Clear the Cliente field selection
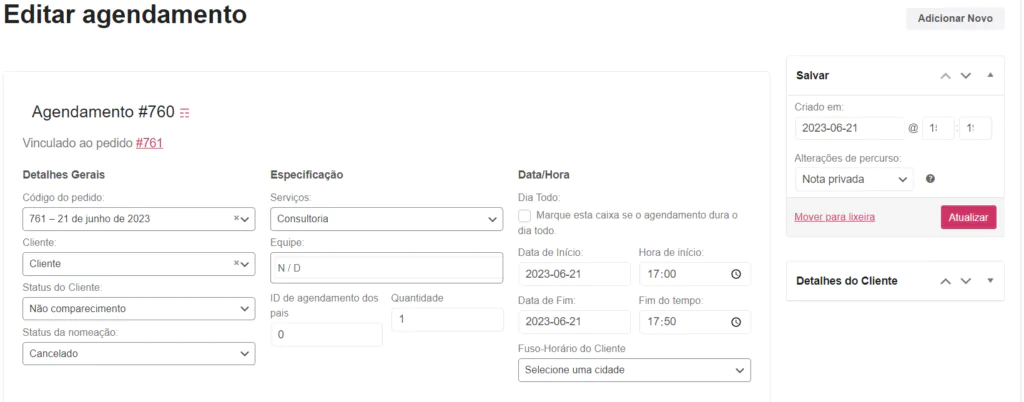The image size is (1024, 402). (236, 263)
